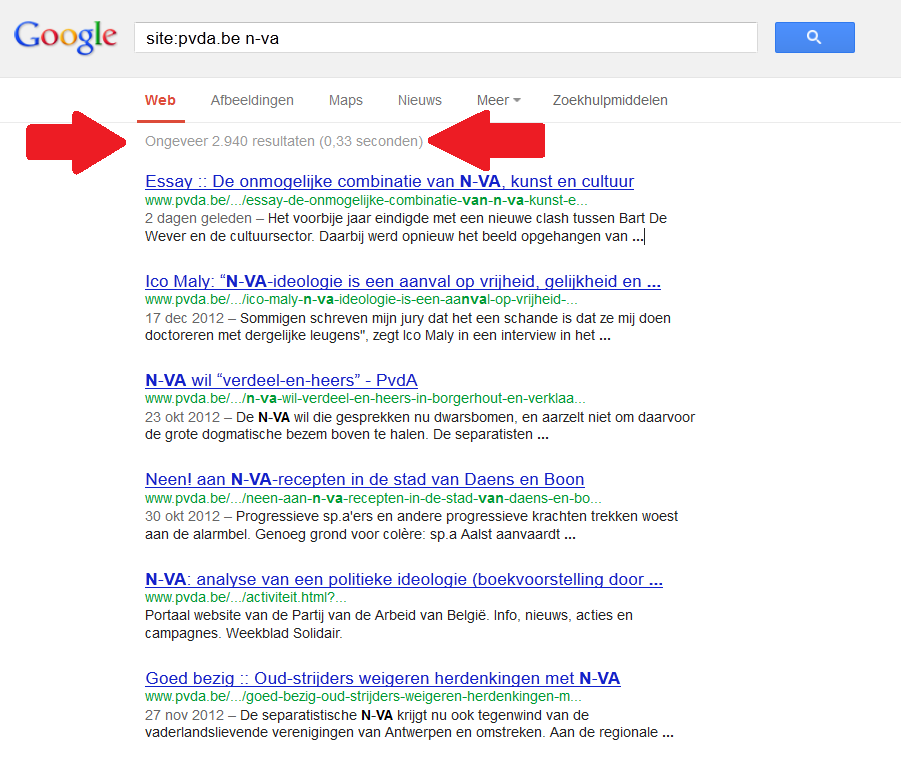Click the results count text Ongeveer 2.940 resultaten
The image size is (901, 759).
283,141
